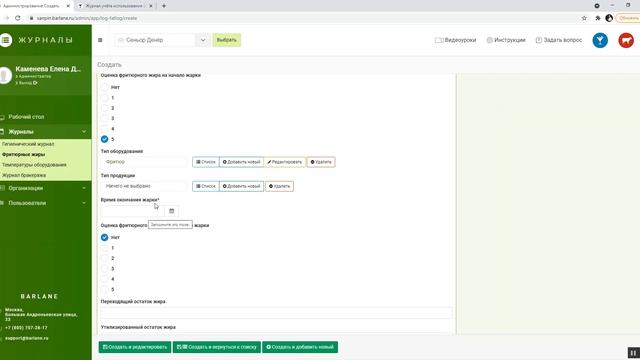This screenshot has width=640, height=360.
Task: Click Редактировать for equipment type
Action: pyautogui.click(x=284, y=162)
